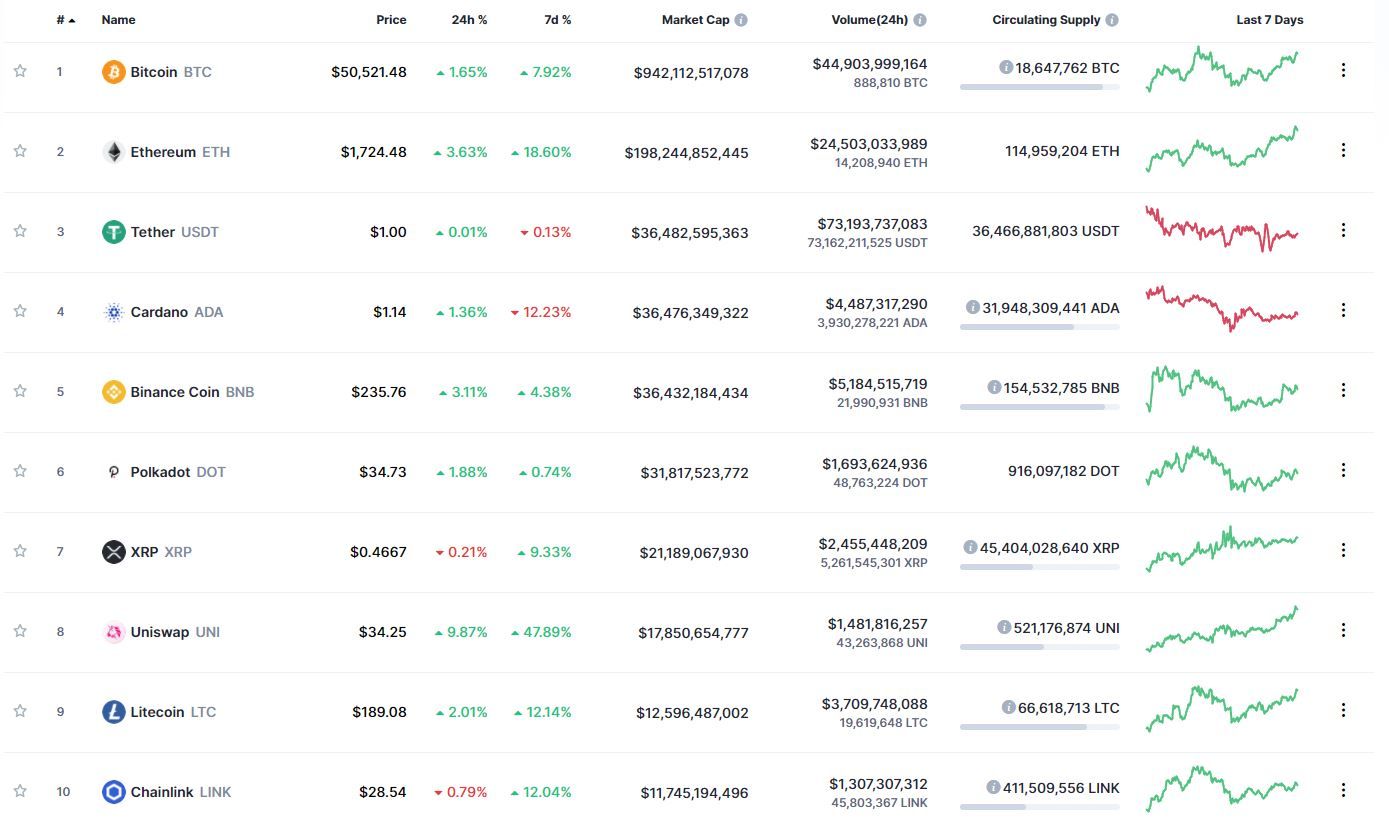Open more options menu for Litecoin
This screenshot has height=825, width=1389.
1343,710
